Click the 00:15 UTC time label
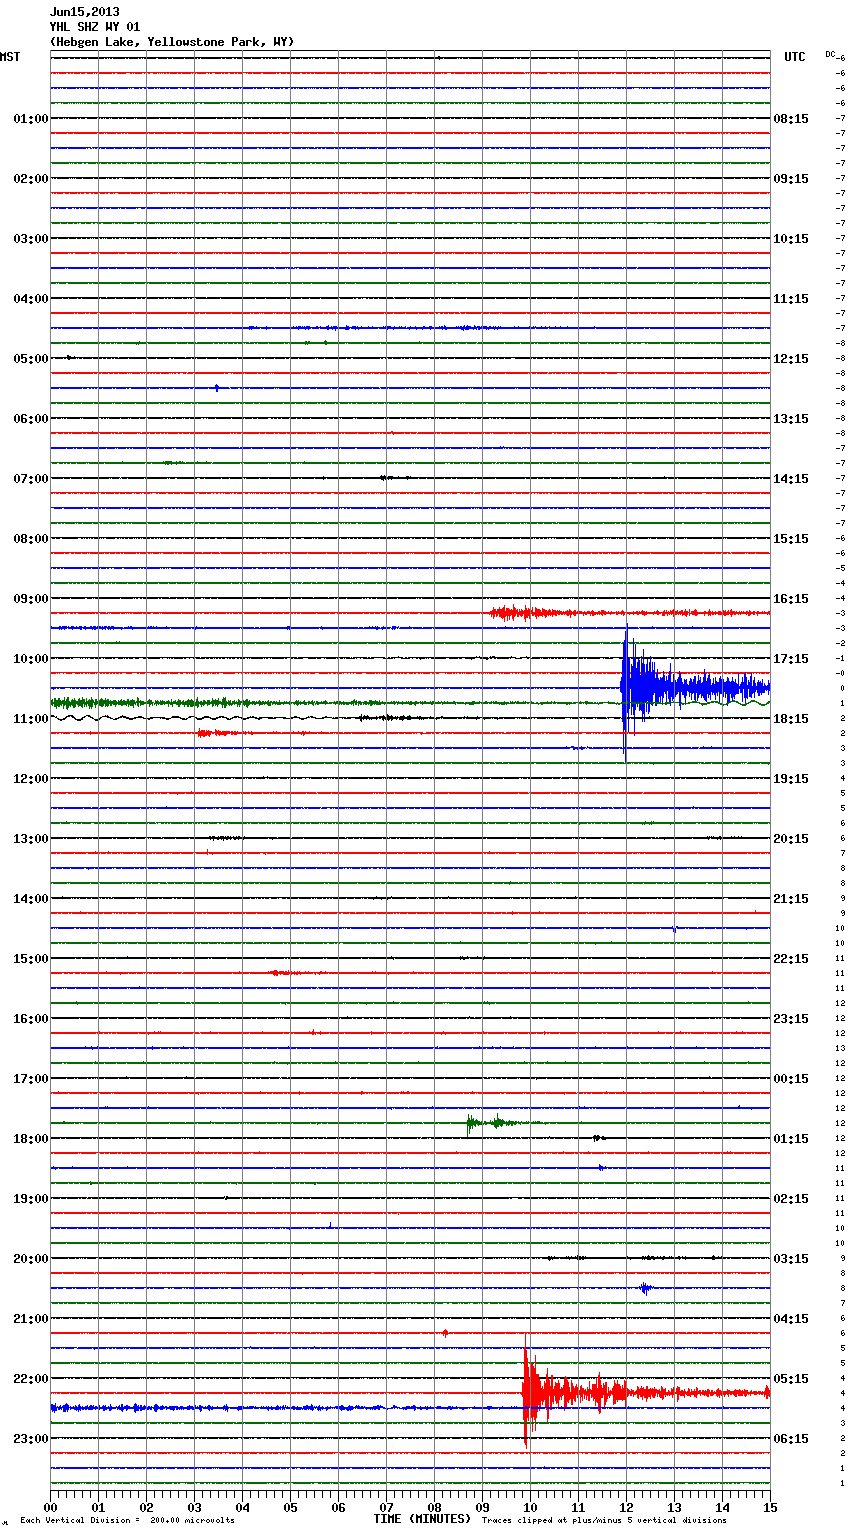The width and height of the screenshot is (850, 1534). coord(791,1079)
